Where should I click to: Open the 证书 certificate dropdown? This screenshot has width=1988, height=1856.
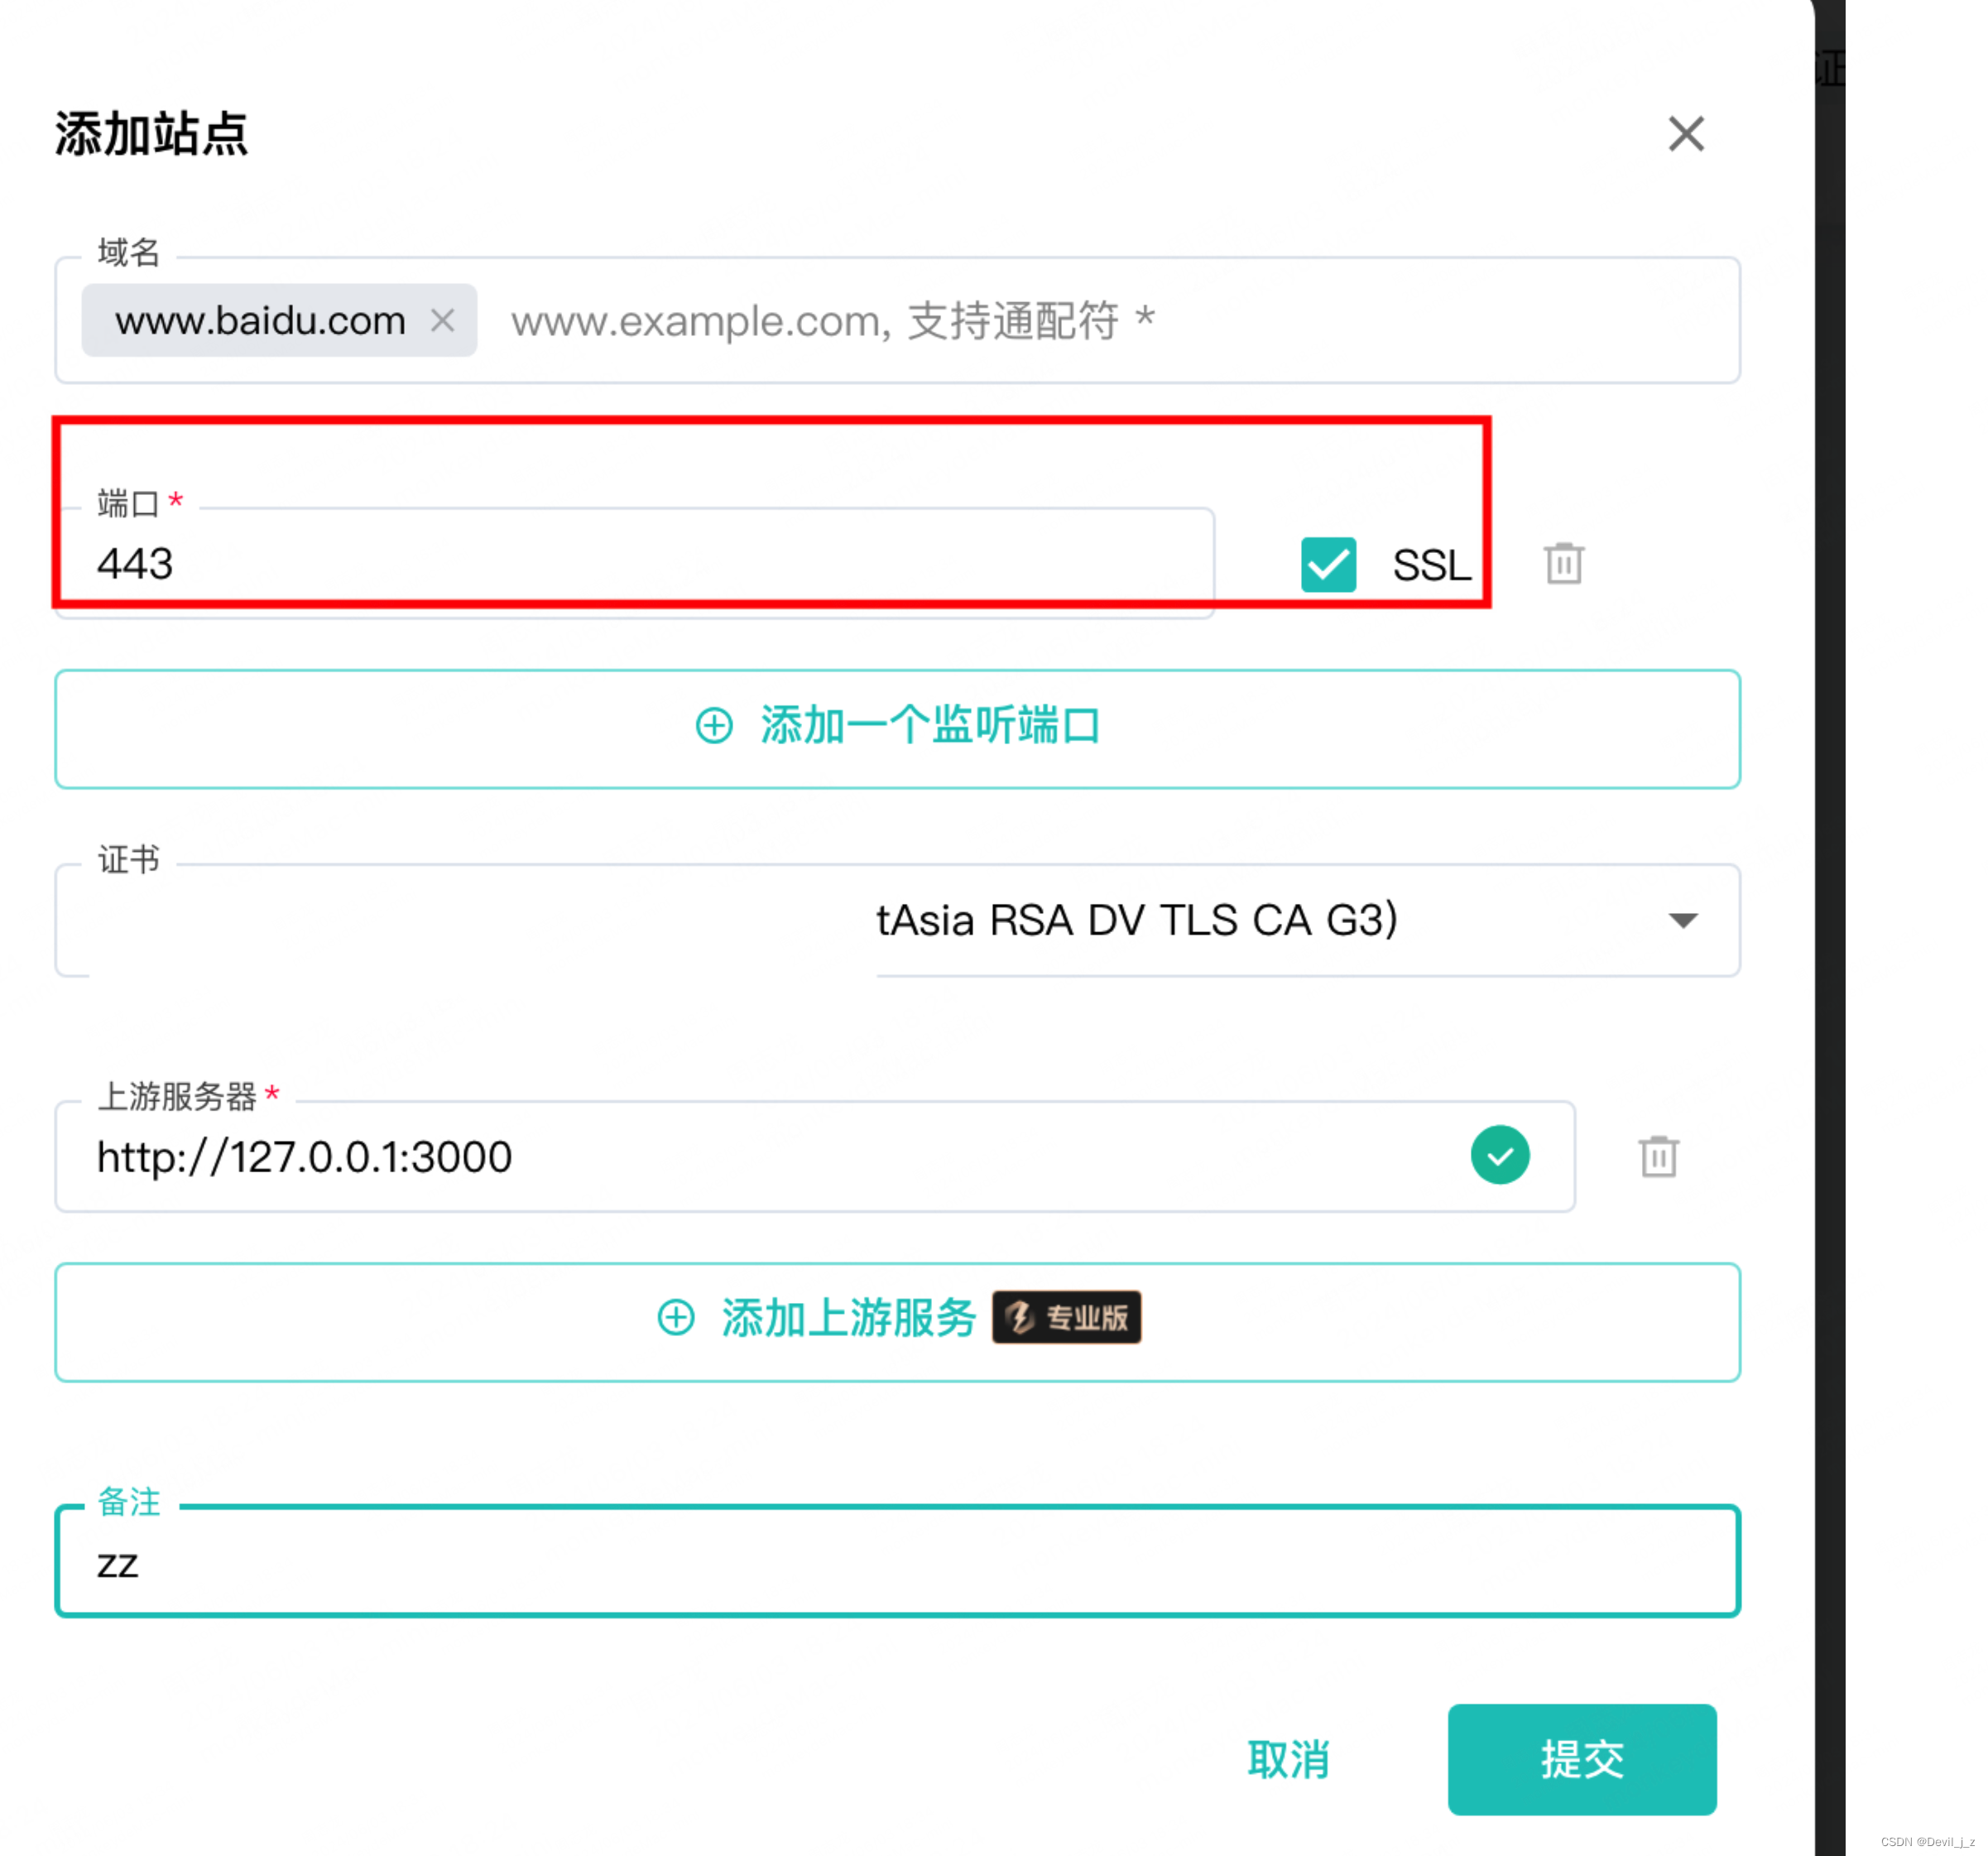(x=897, y=920)
